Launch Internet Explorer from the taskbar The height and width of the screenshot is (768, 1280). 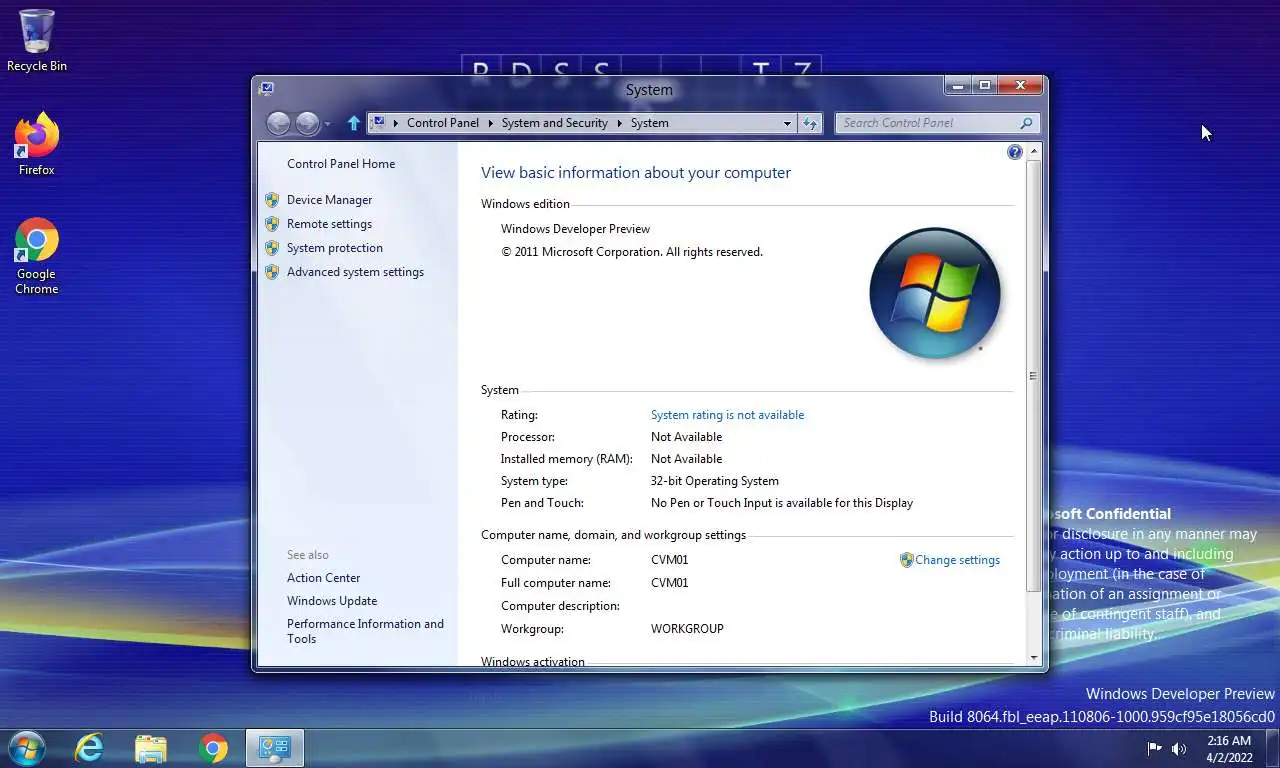[89, 748]
